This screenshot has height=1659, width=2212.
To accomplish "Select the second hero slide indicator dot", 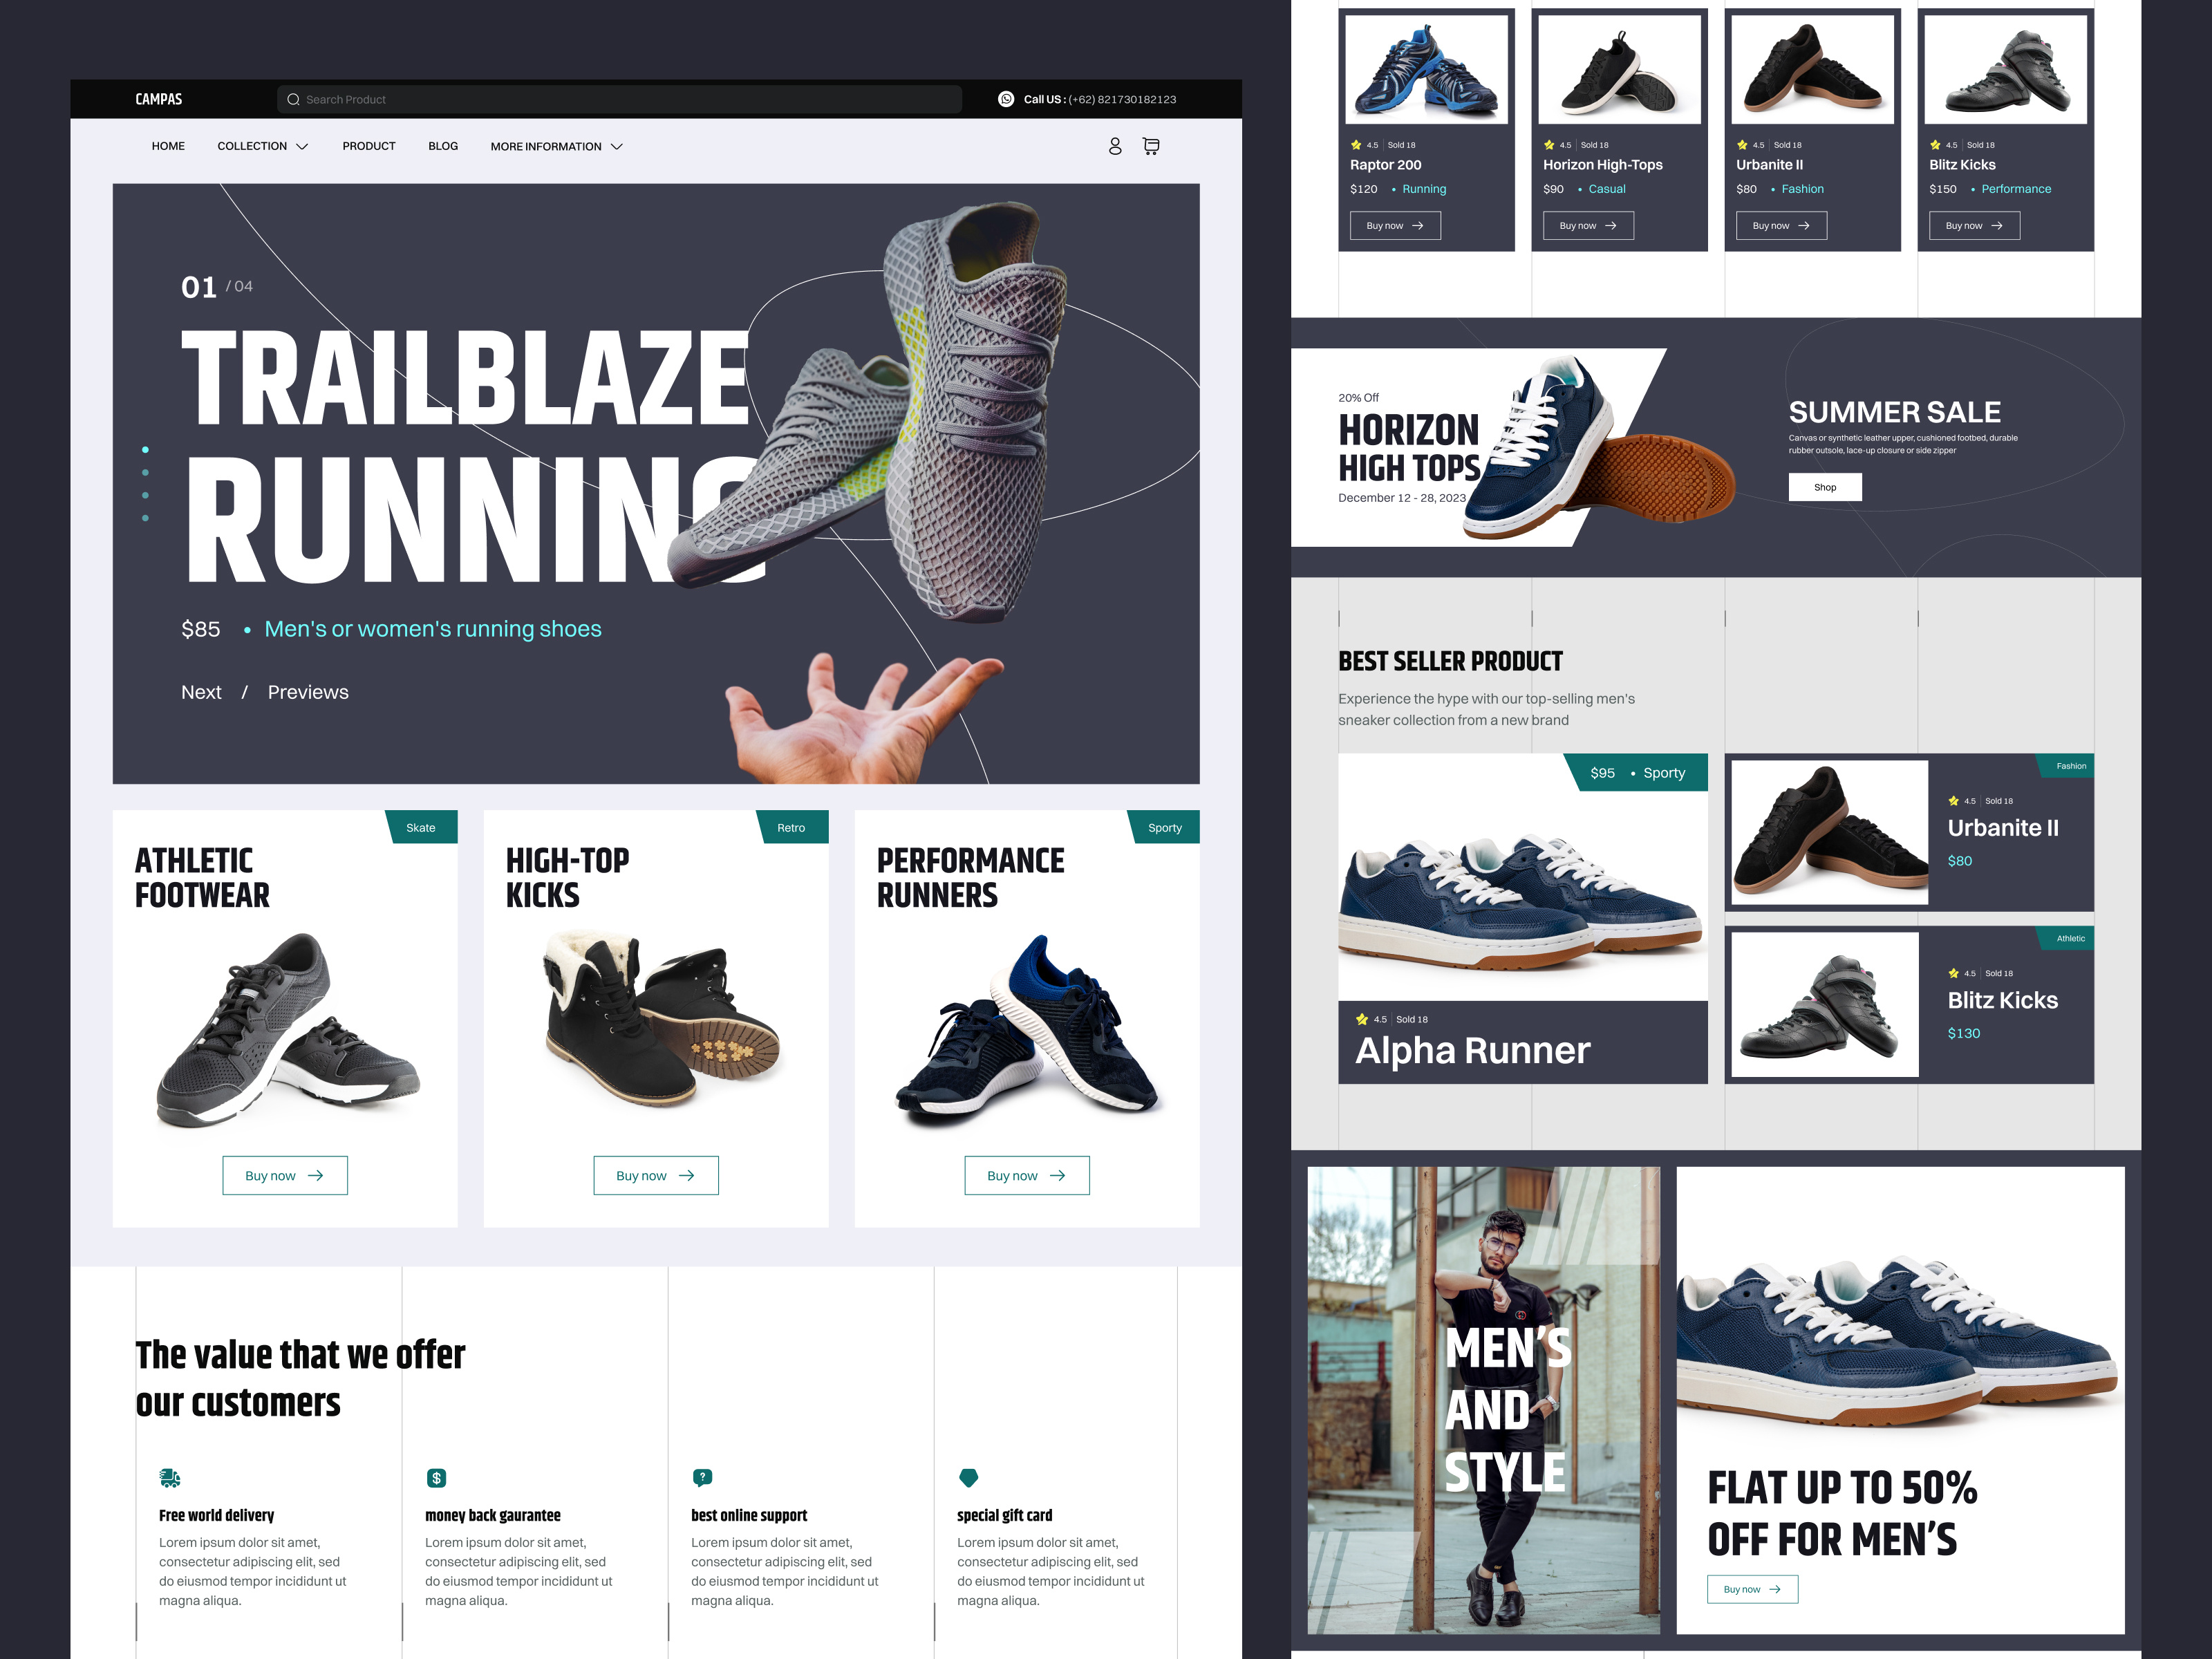I will coord(146,473).
